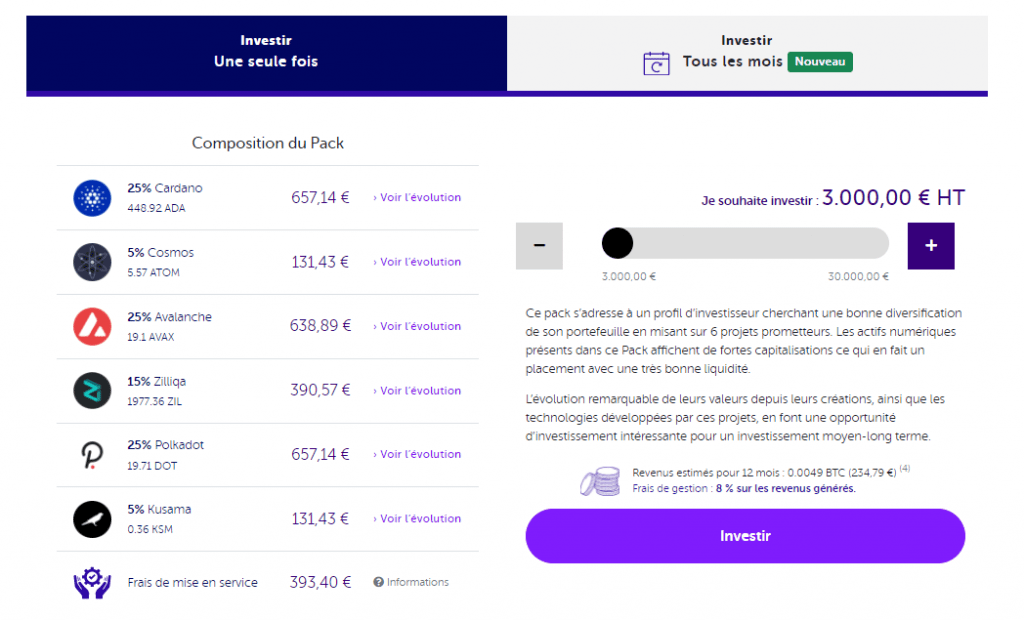Click the grey investment slider track

pyautogui.click(x=745, y=243)
